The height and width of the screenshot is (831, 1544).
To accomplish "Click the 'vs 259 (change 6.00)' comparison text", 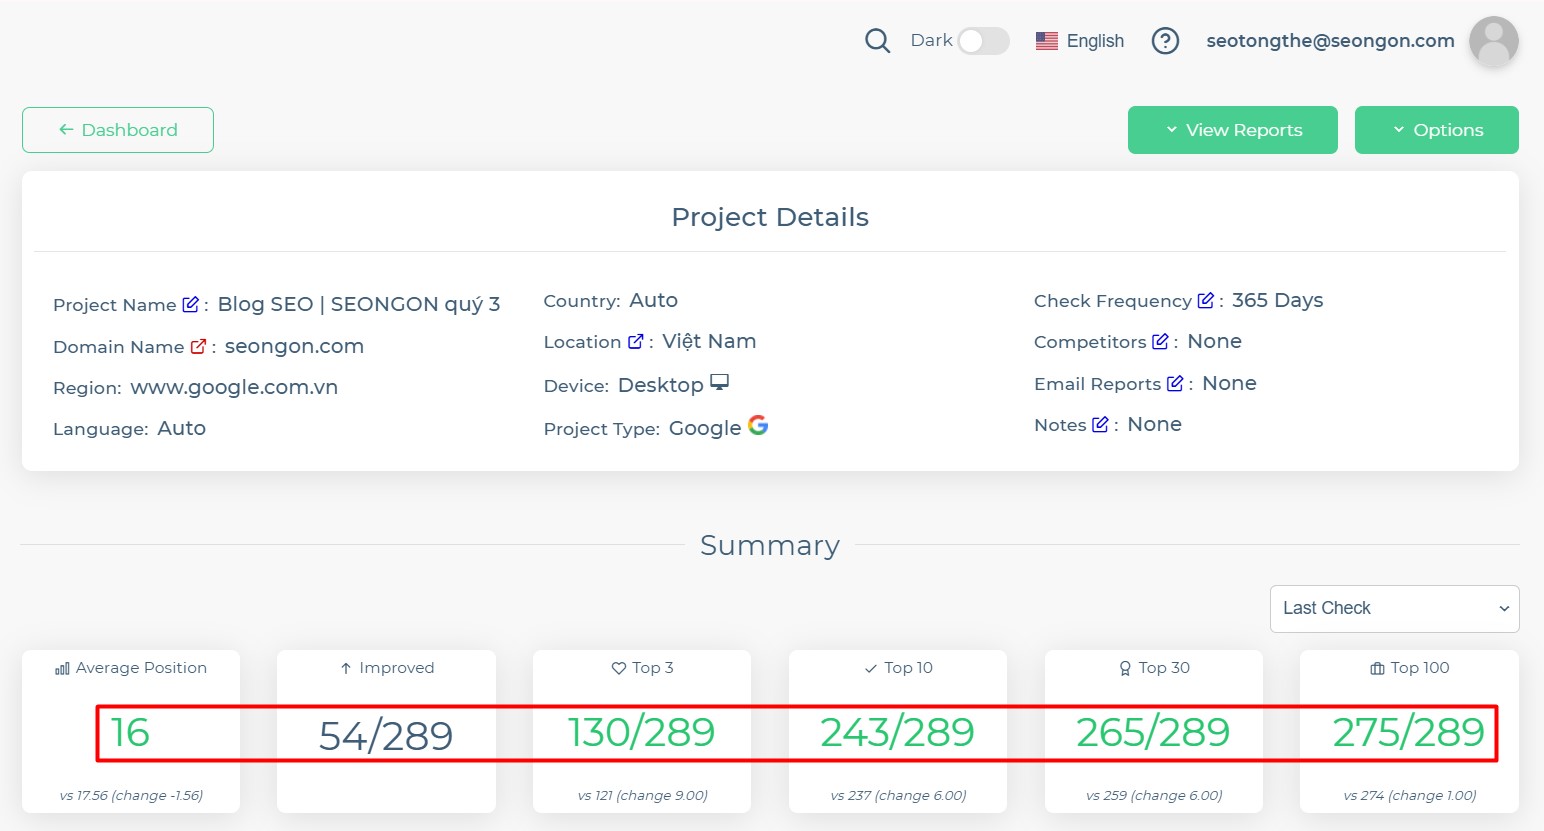I will click(x=1154, y=796).
